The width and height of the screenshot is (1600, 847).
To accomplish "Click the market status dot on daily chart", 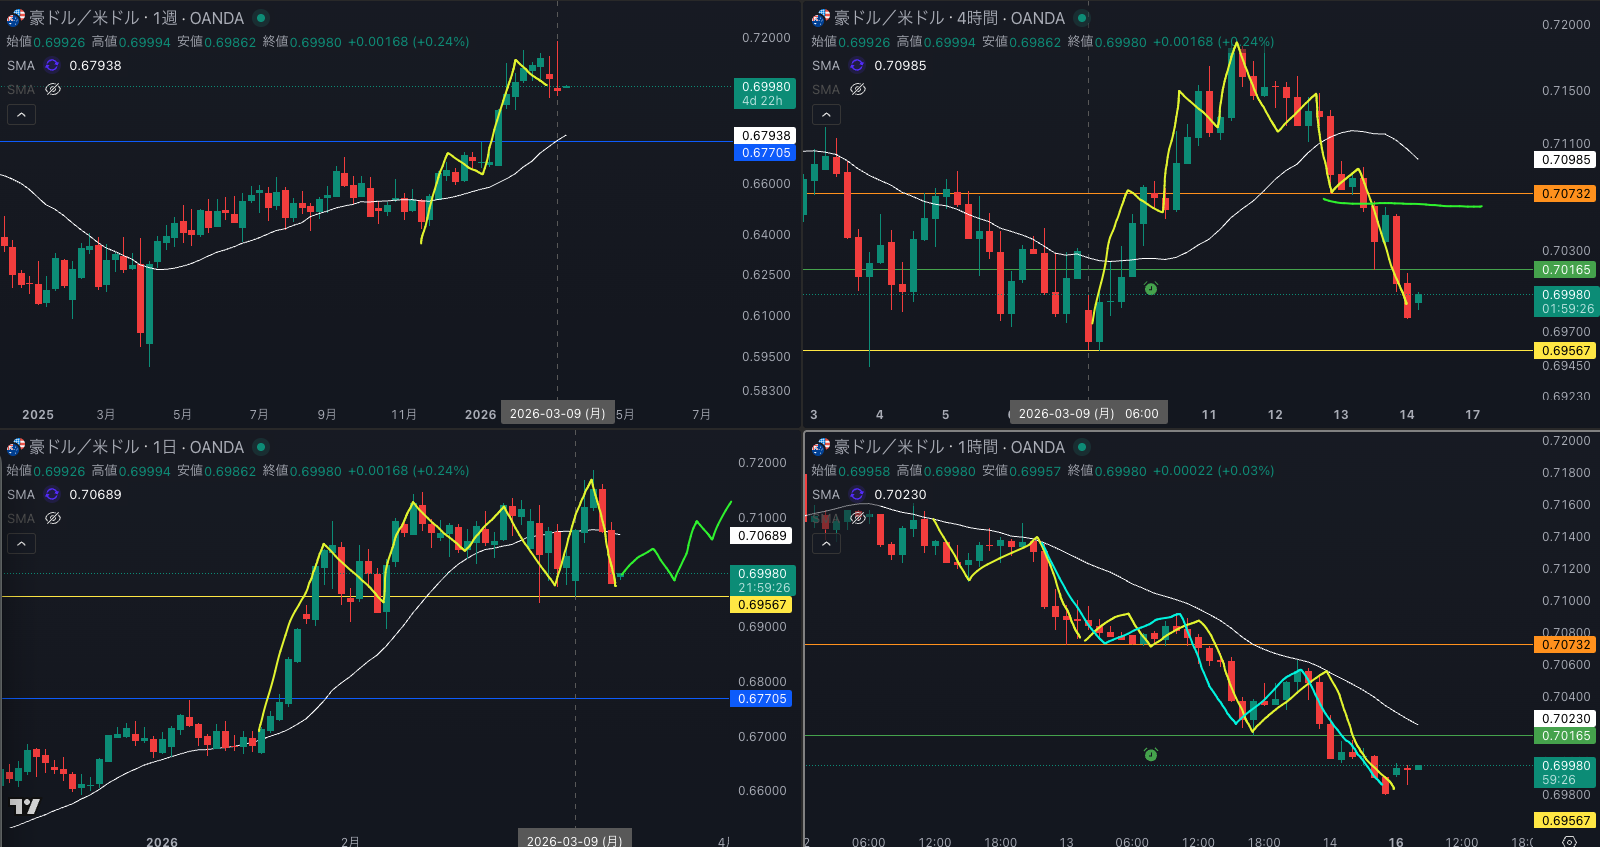I will (x=261, y=447).
